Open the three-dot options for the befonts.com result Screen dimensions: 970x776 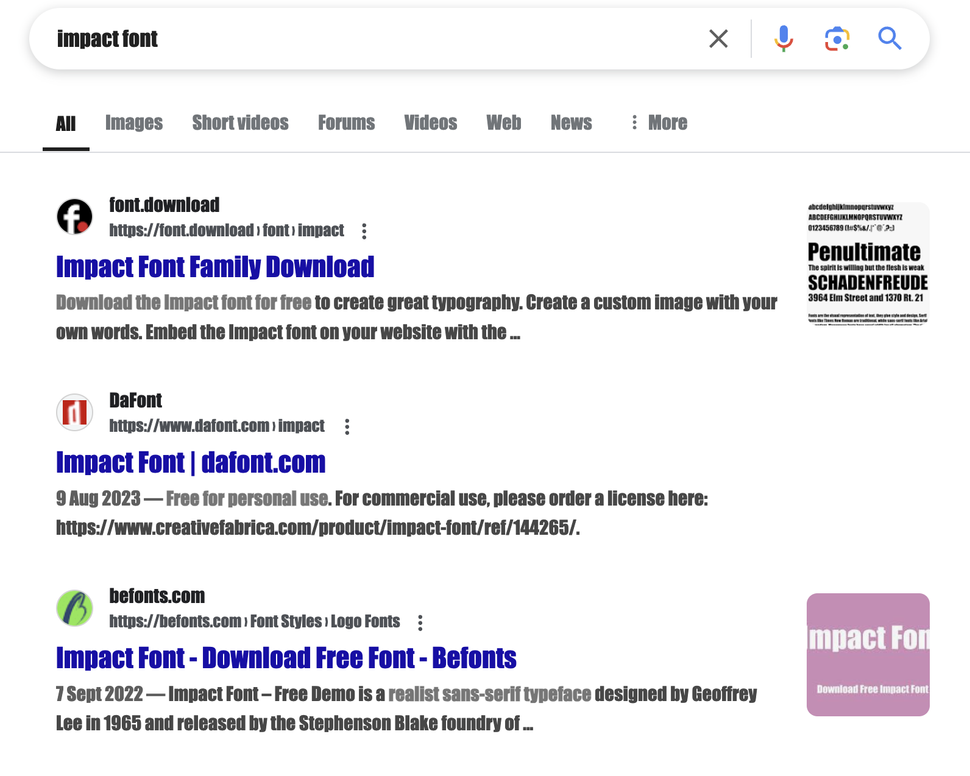click(420, 623)
